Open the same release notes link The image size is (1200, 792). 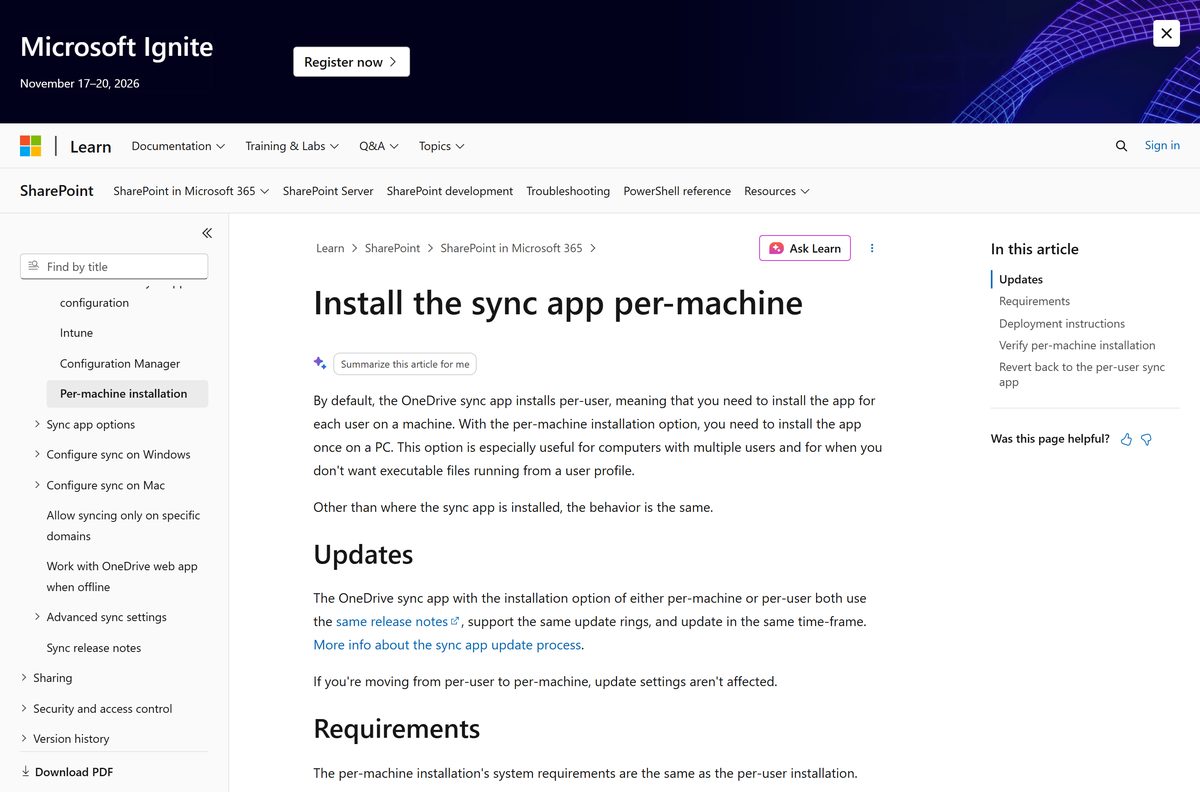tap(392, 621)
